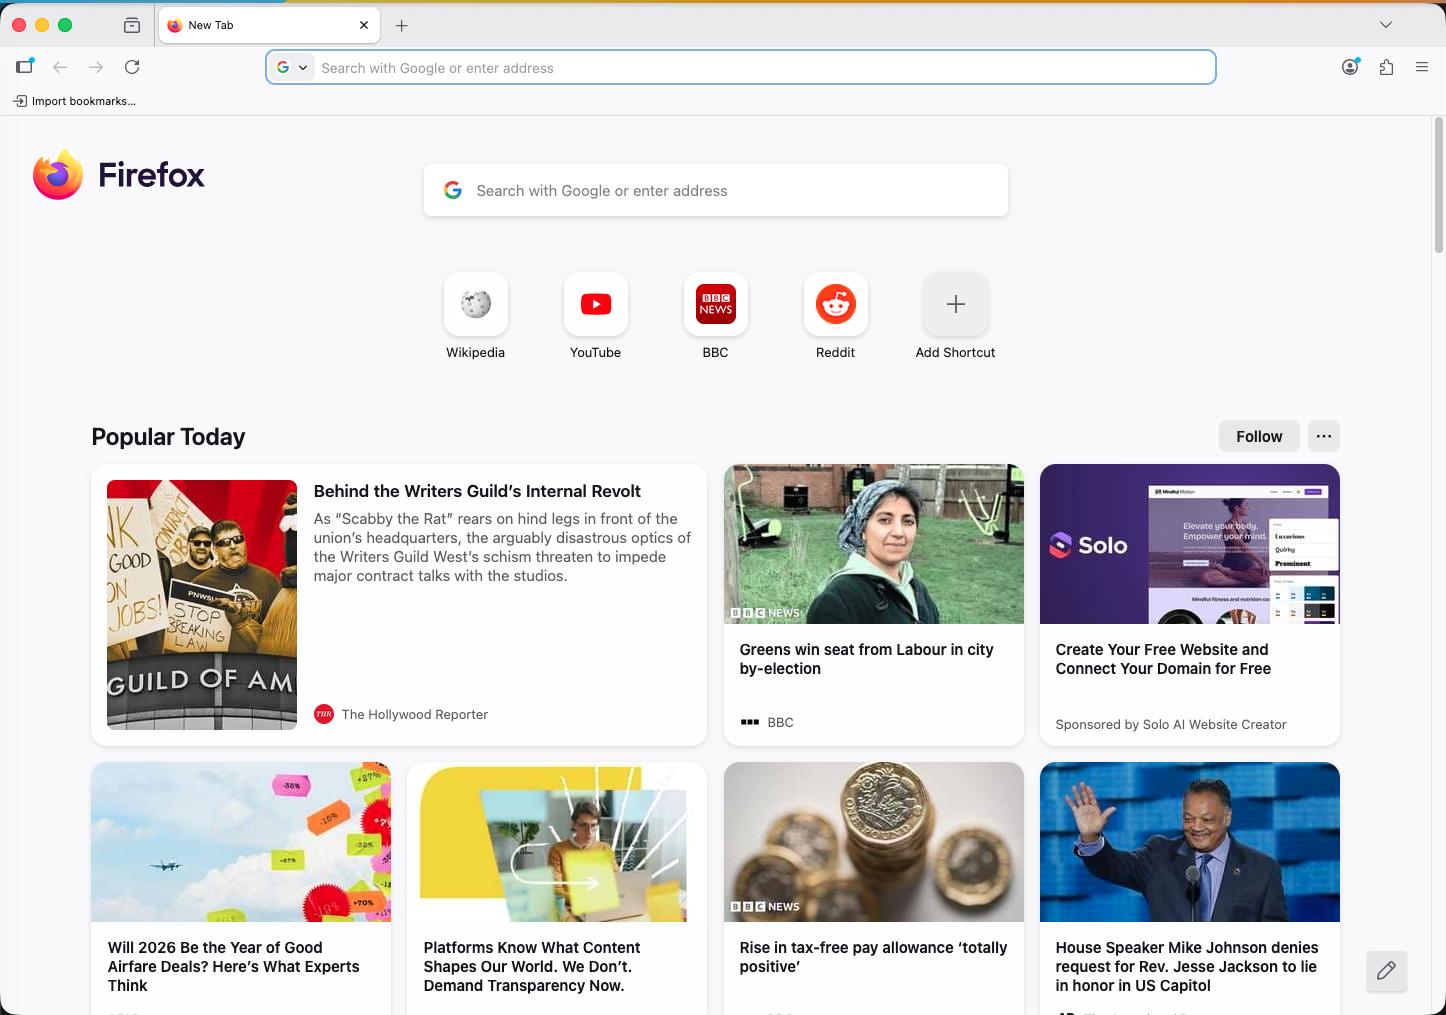Toggle the sidebar panel button
Screen dimensions: 1446x1015
pos(24,67)
